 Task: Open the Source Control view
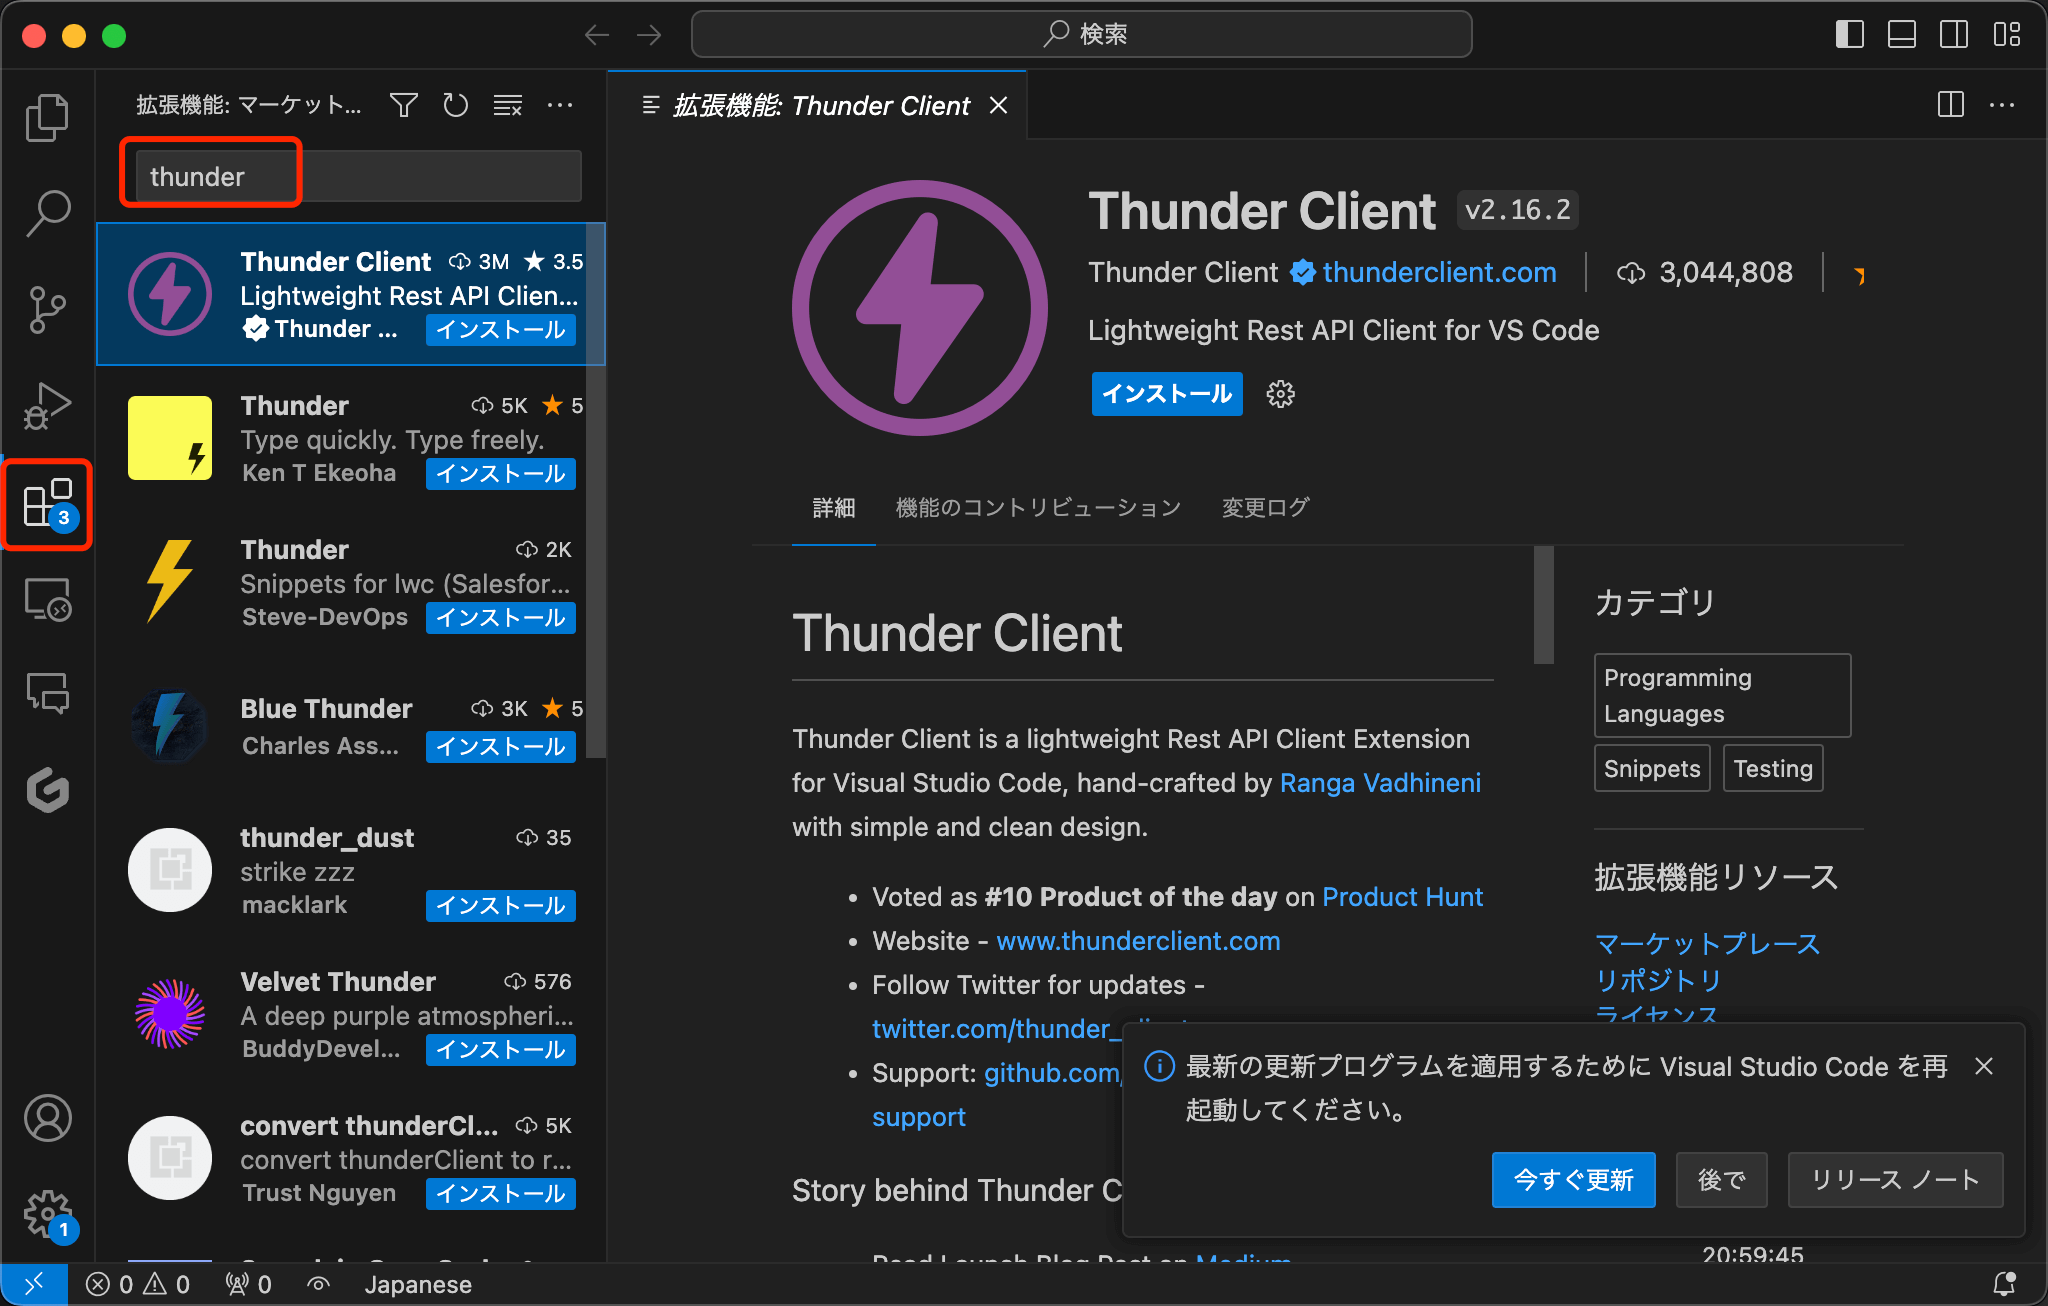coord(47,309)
